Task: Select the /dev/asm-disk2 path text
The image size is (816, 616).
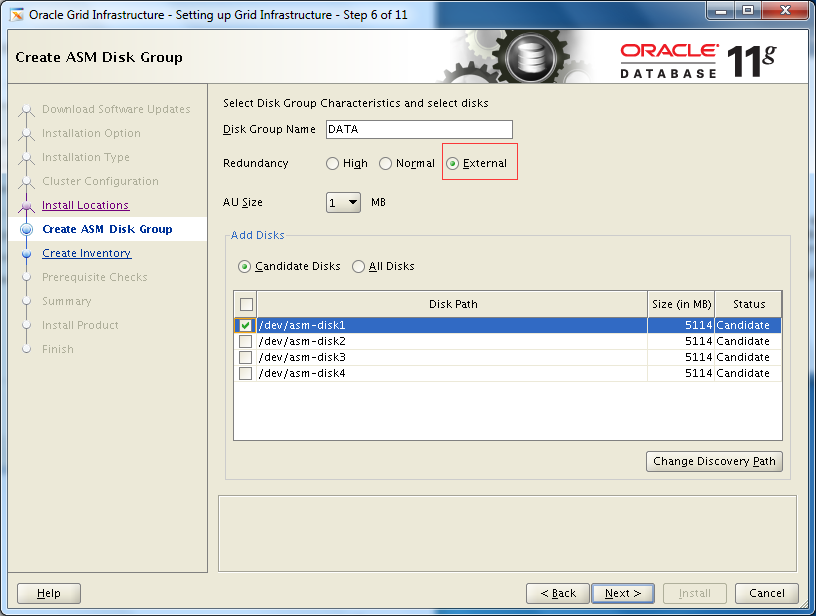Action: point(302,341)
